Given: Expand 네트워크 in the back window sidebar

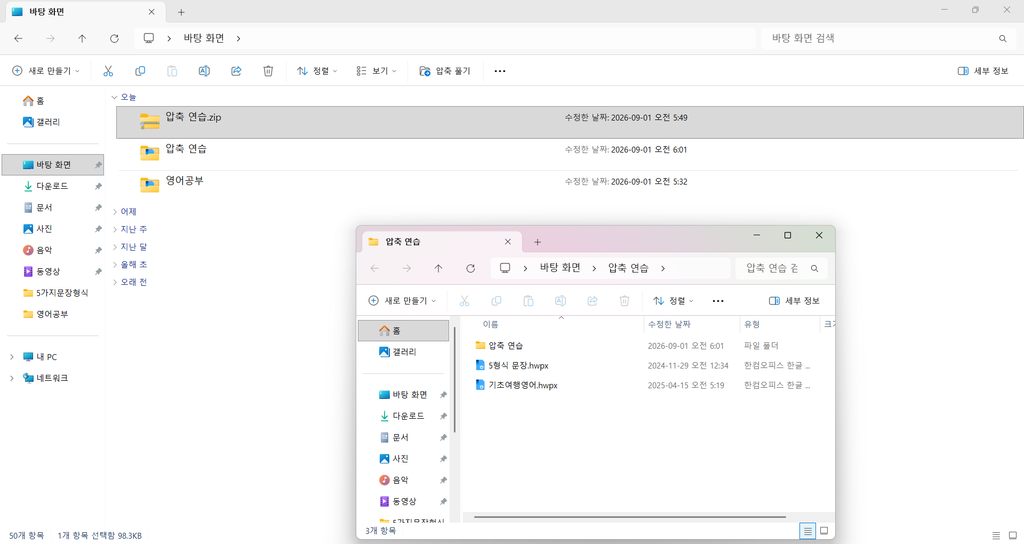Looking at the screenshot, I should coord(12,378).
